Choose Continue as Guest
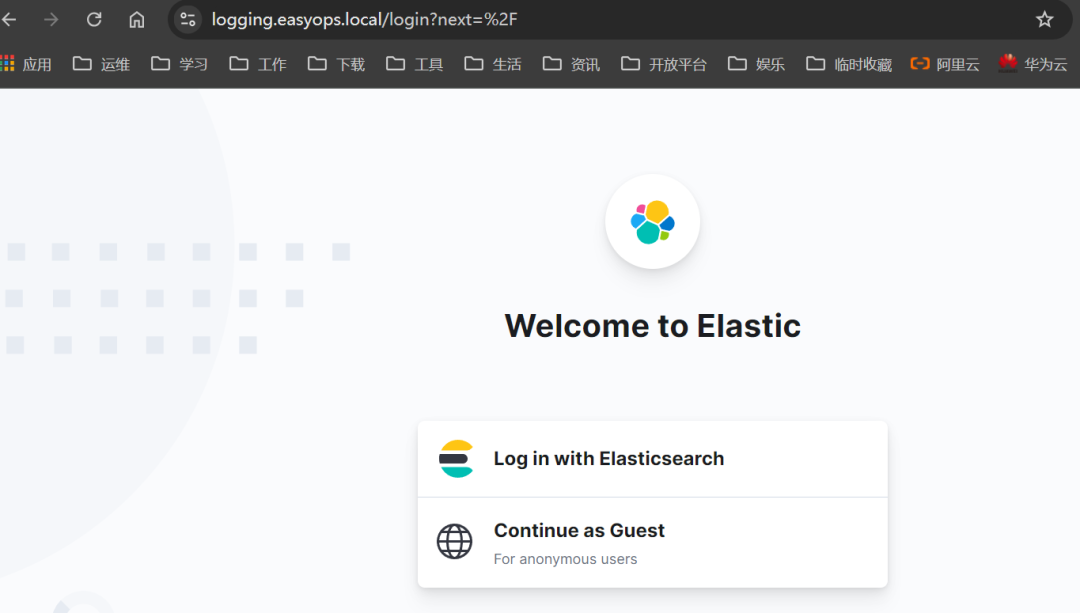Image resolution: width=1080 pixels, height=613 pixels. coord(652,543)
